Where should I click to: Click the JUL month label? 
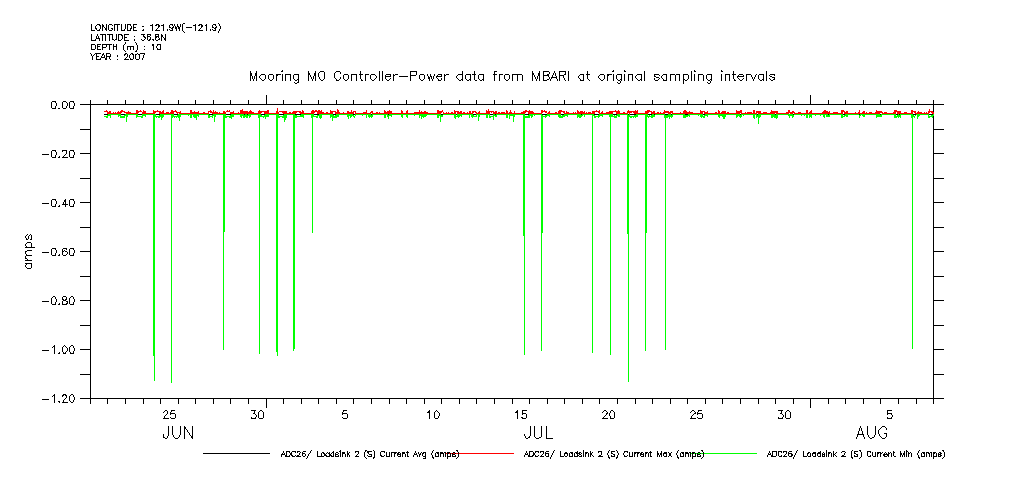click(538, 434)
